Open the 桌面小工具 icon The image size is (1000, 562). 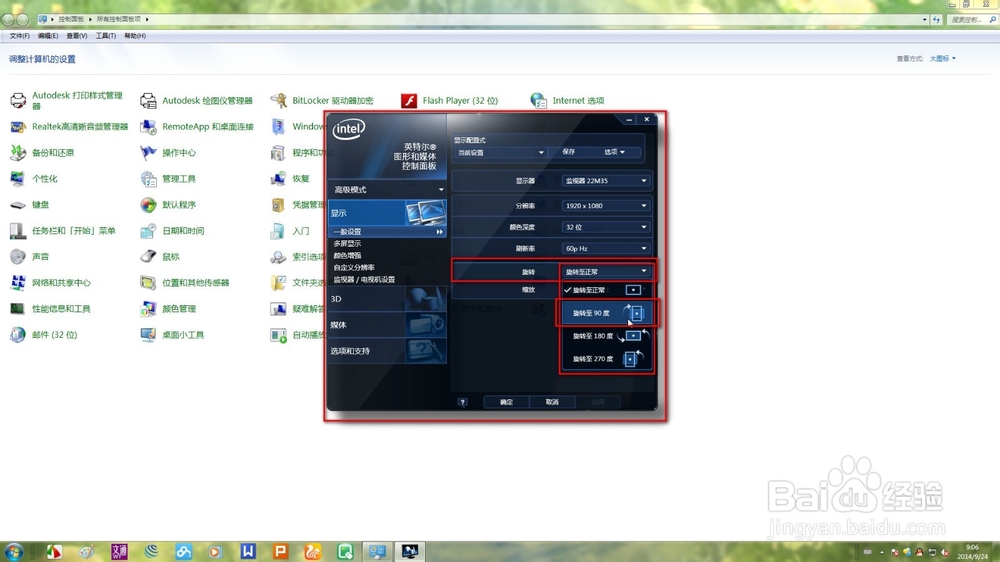click(x=148, y=335)
